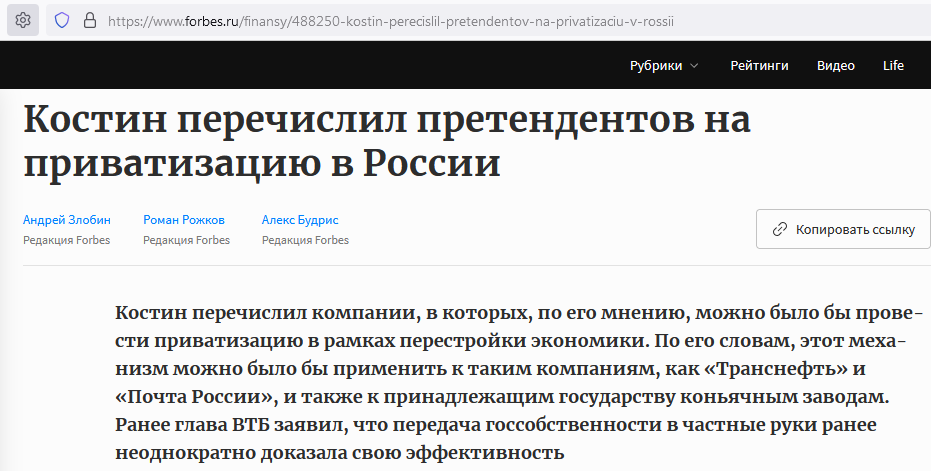Click "Редакция Forbes" under Роман Рожков
Image resolution: width=931 pixels, height=471 pixels.
tap(186, 240)
